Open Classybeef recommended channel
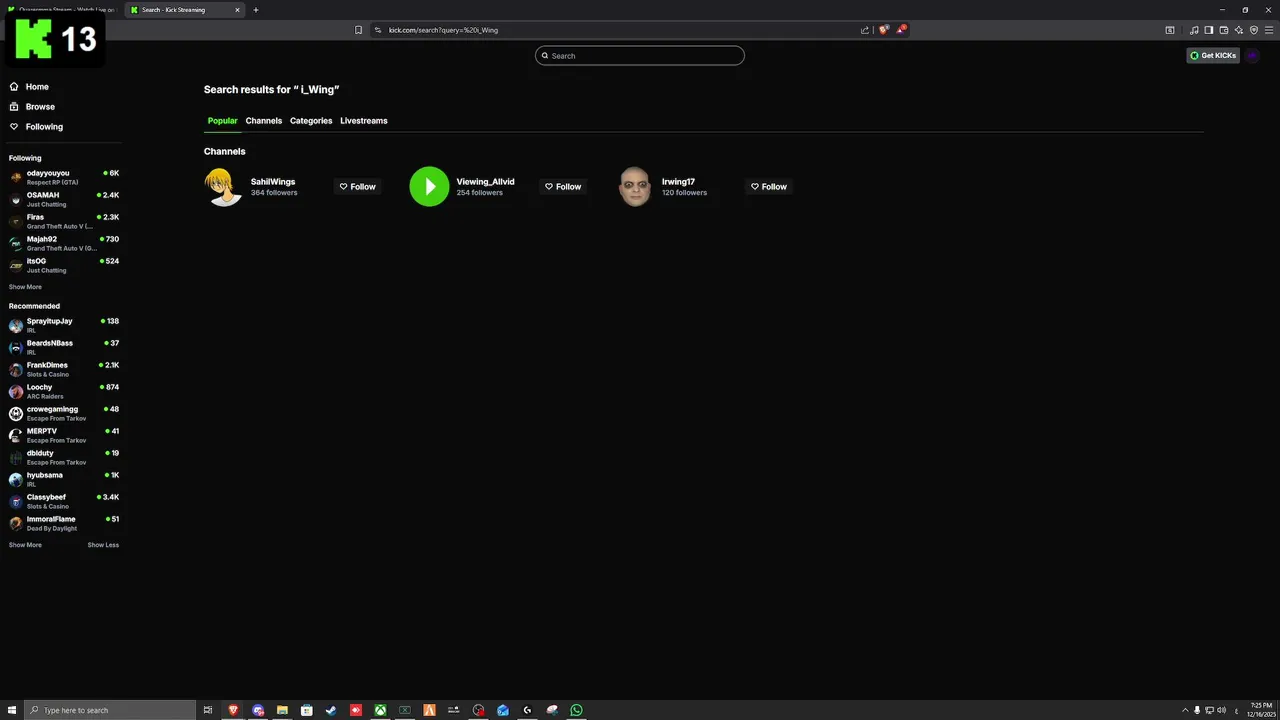 click(x=64, y=502)
